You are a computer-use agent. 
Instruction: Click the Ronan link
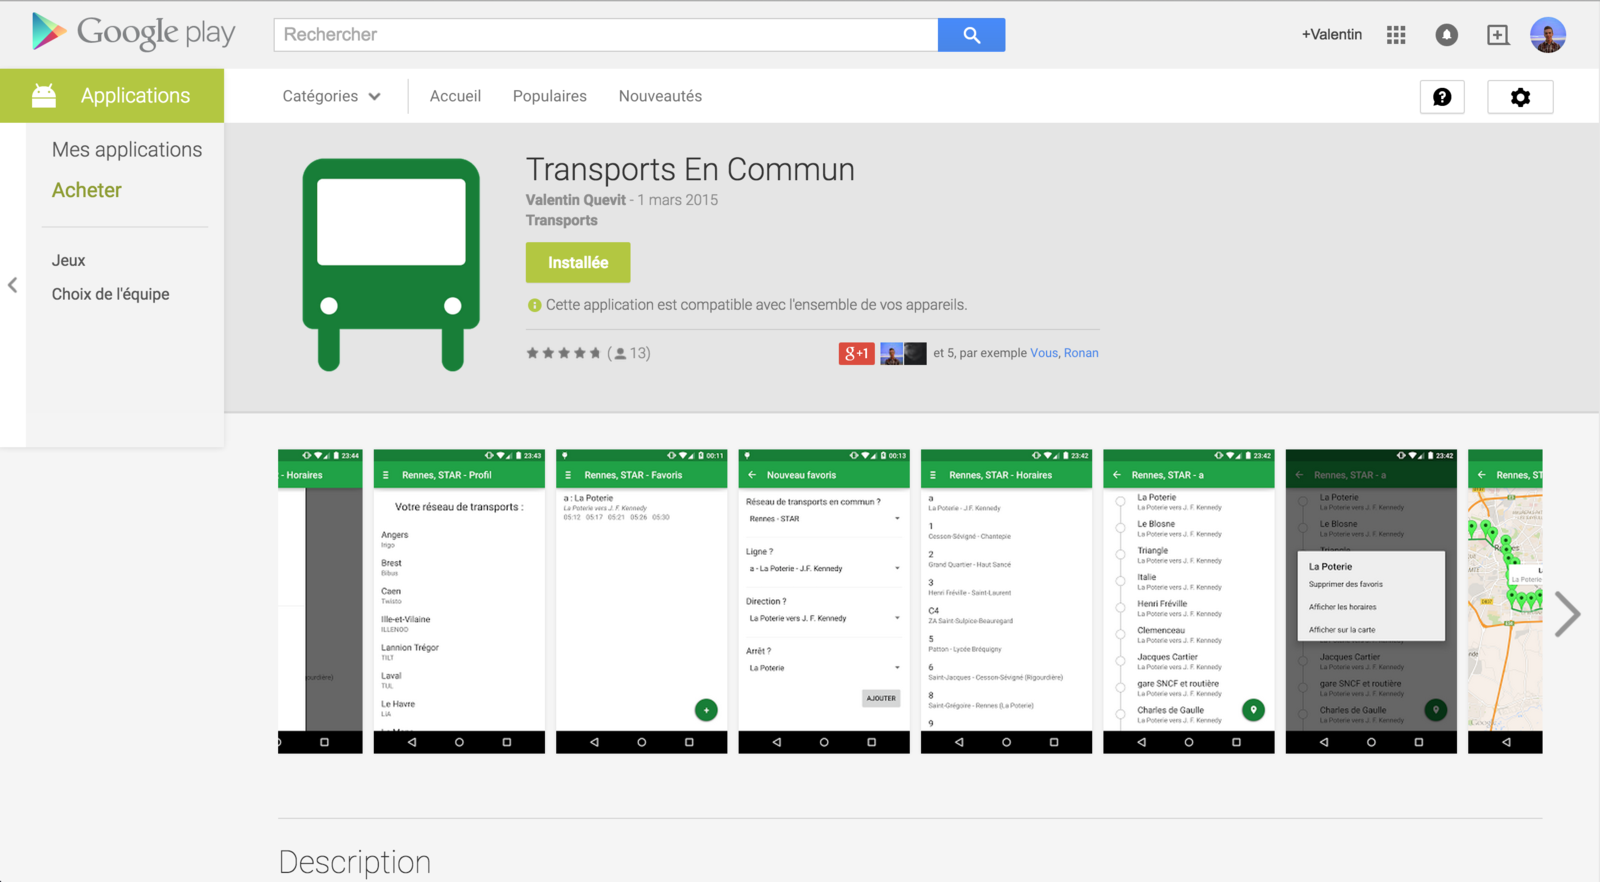(1081, 353)
